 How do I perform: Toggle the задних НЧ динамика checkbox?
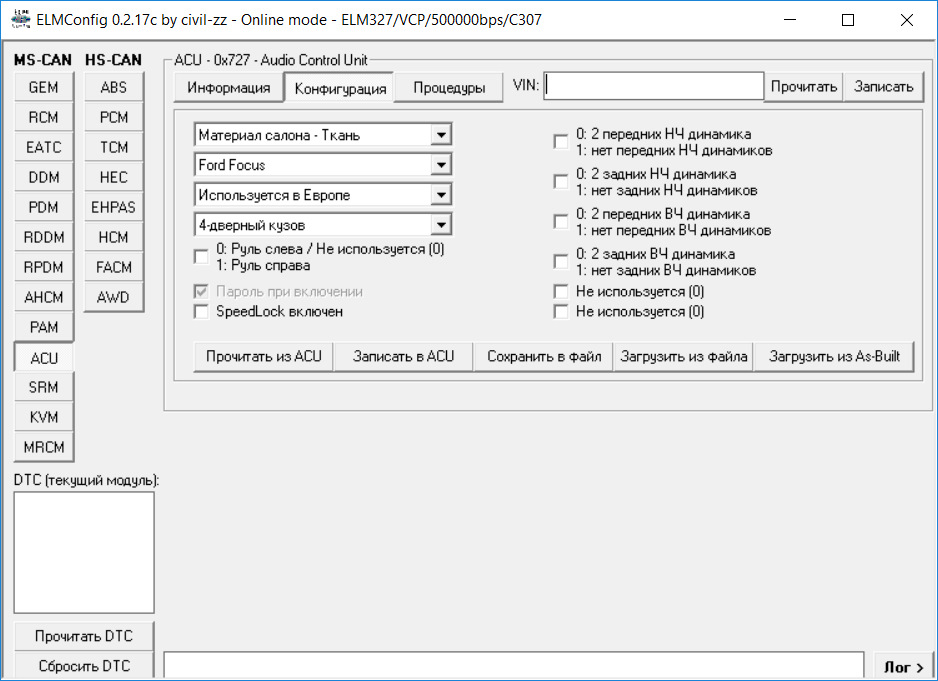point(561,182)
